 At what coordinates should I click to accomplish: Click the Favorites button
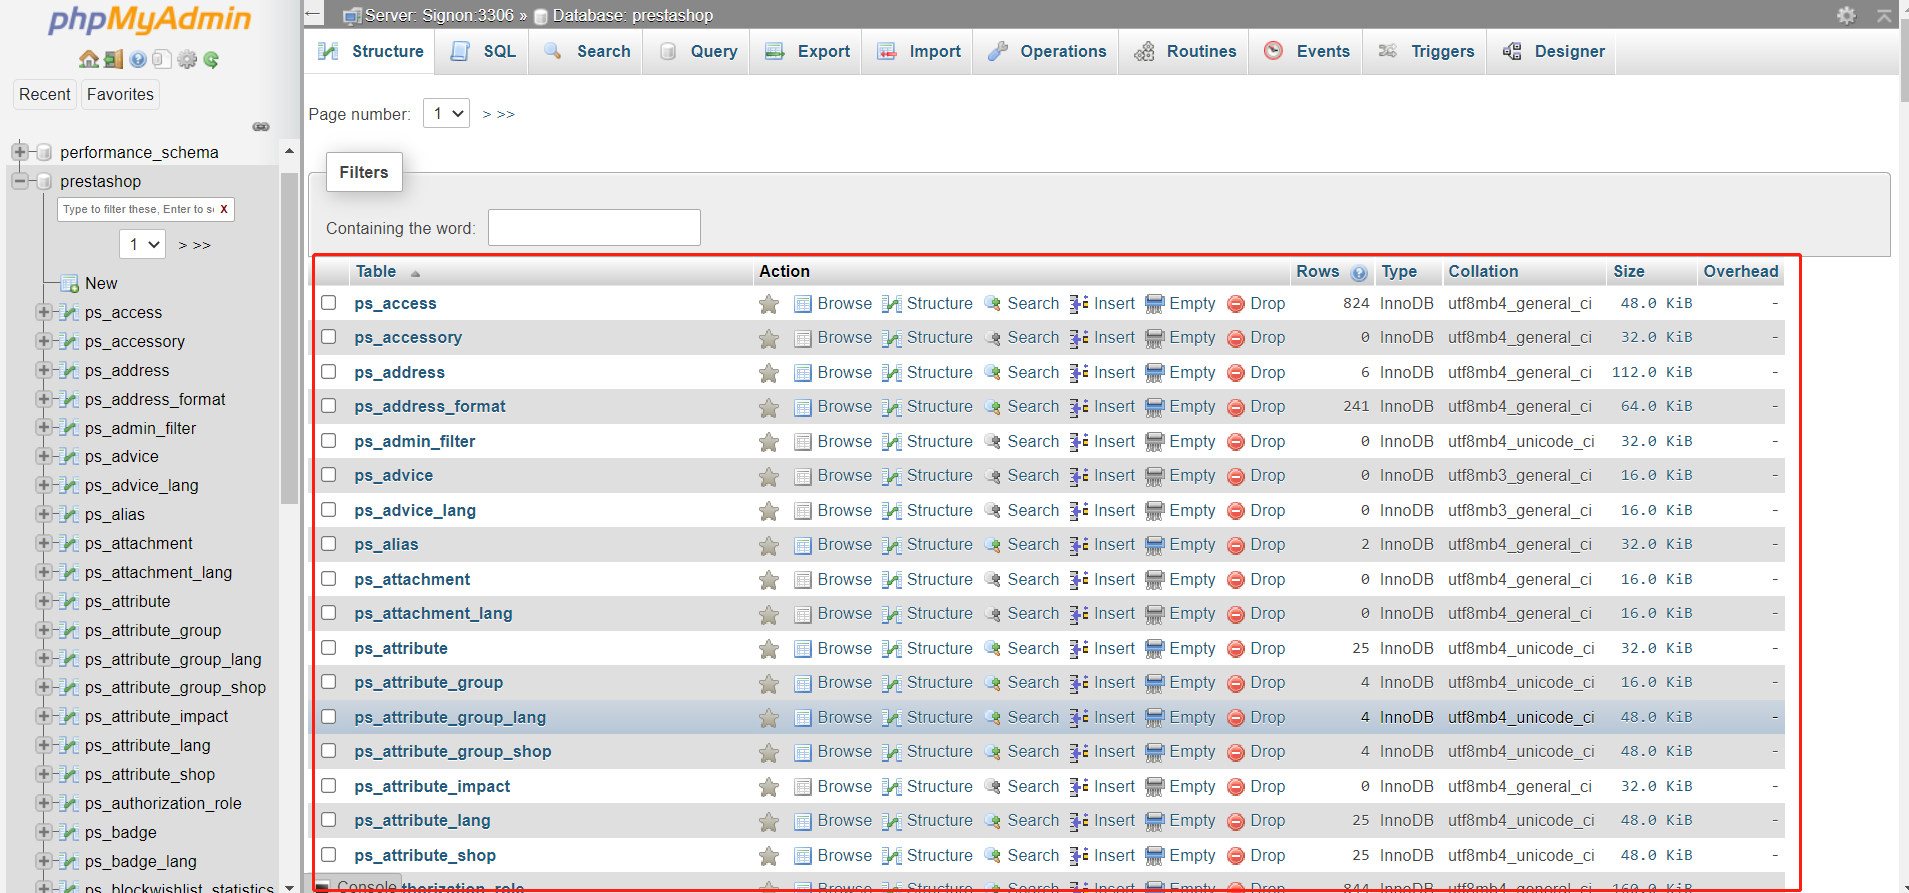(120, 94)
